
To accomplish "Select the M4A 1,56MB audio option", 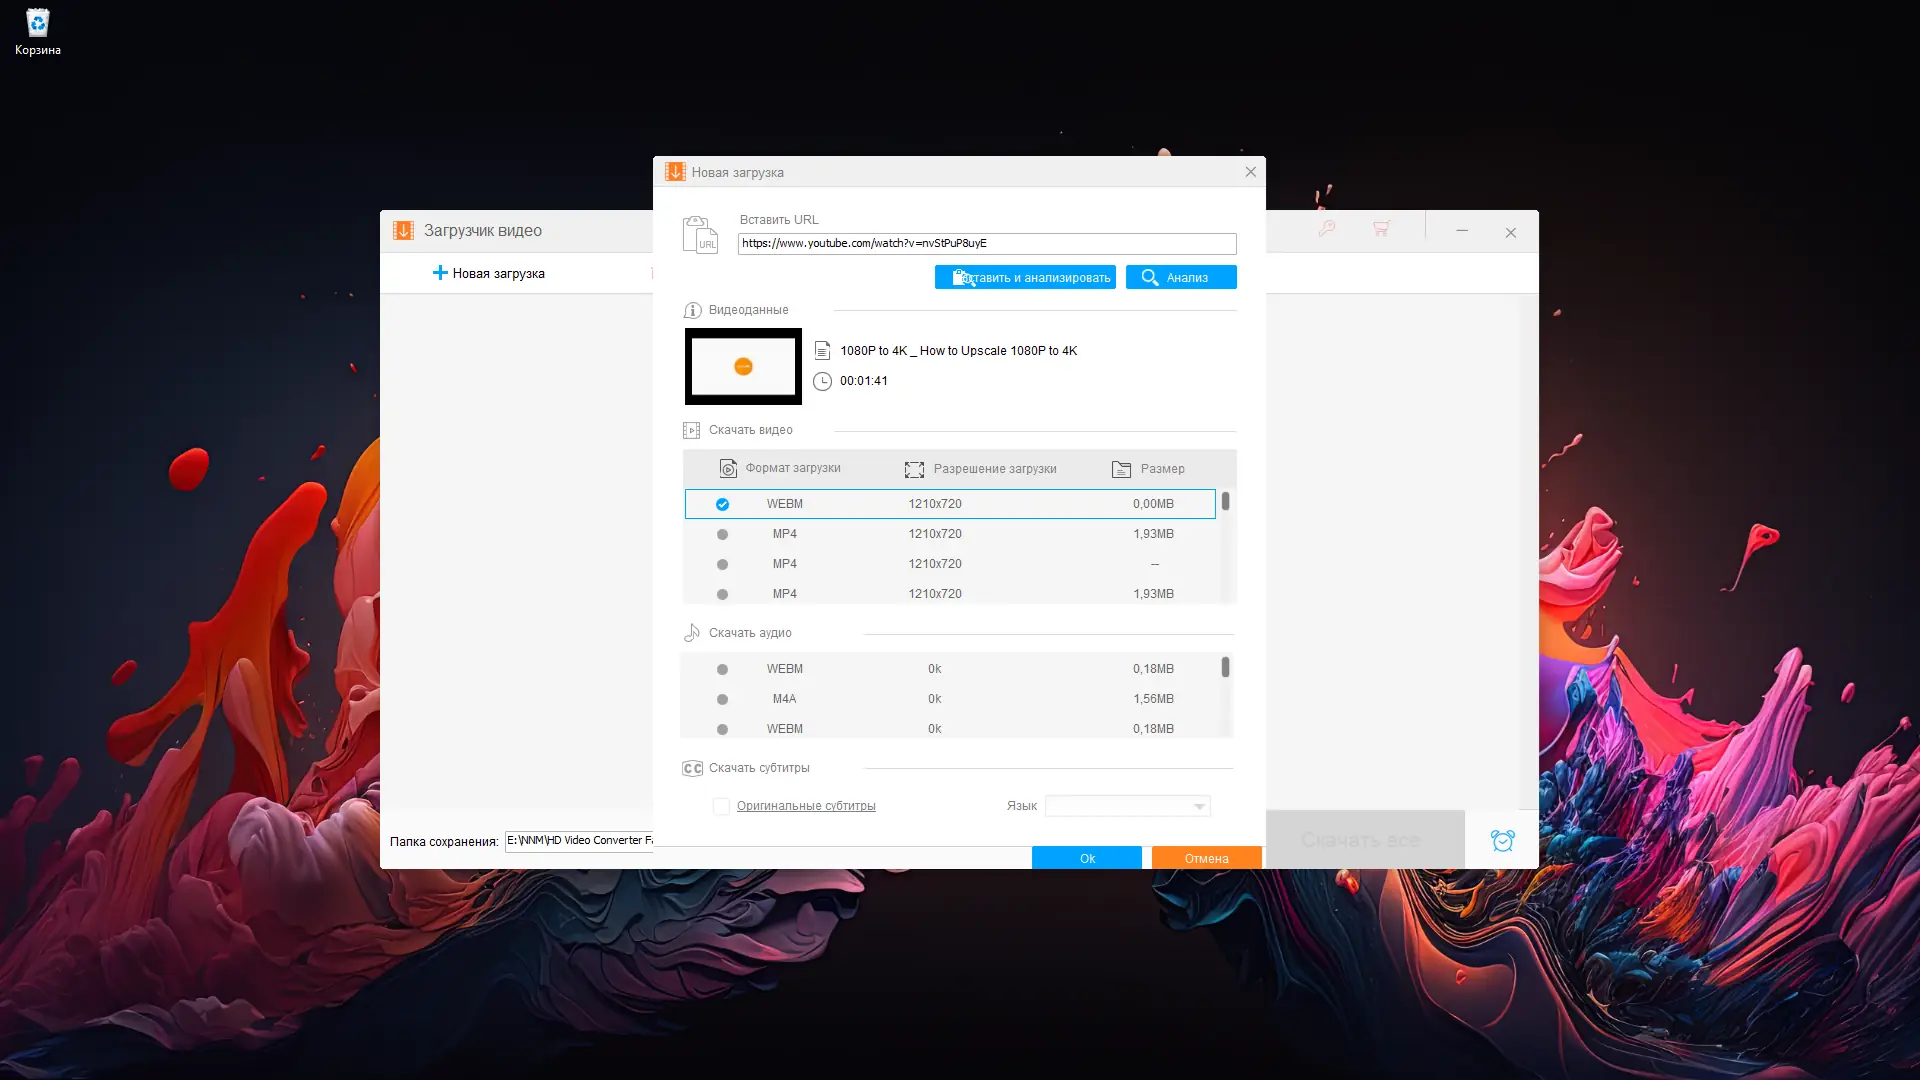I will (722, 699).
